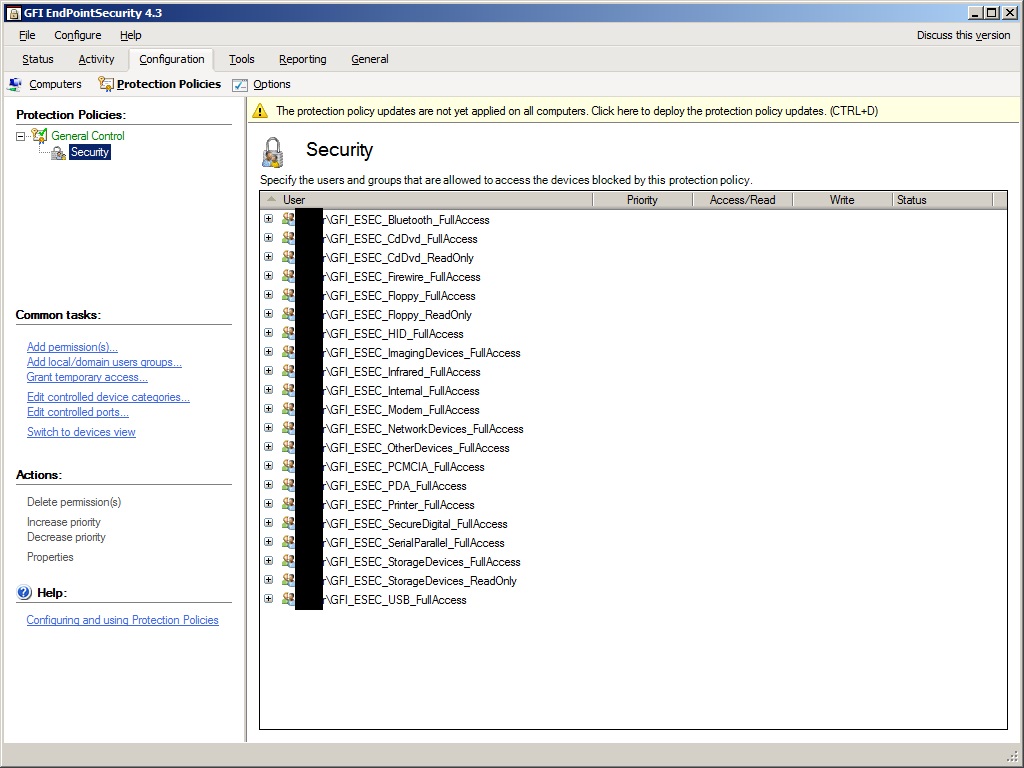The width and height of the screenshot is (1024, 768).
Task: Expand the GFI_ESEC_SerialParallel_FullAccess row
Action: (268, 541)
